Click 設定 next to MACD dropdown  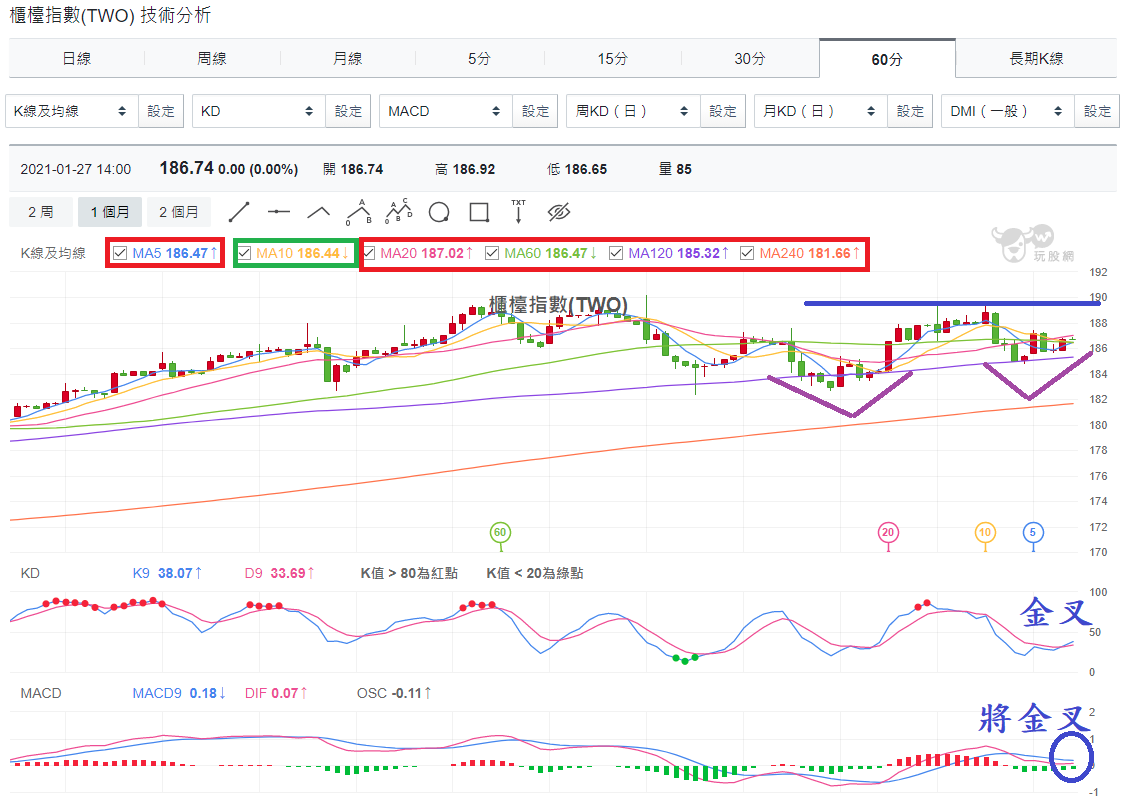(x=535, y=111)
